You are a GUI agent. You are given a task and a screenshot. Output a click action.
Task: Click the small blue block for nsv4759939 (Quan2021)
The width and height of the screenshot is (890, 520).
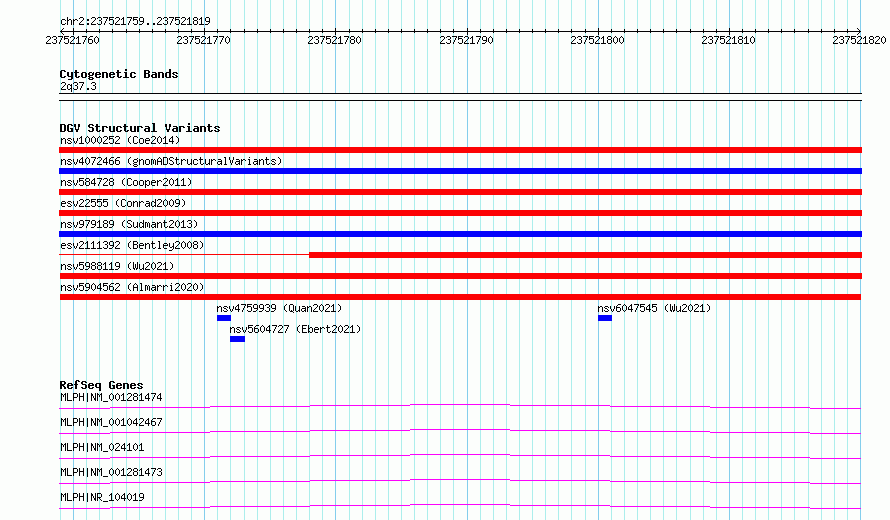[x=224, y=318]
